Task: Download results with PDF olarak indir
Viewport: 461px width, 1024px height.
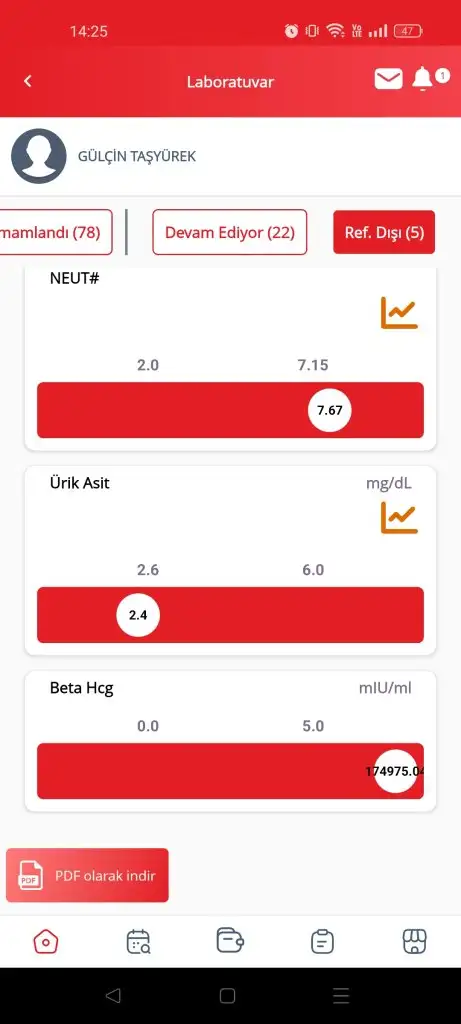Action: (x=87, y=875)
